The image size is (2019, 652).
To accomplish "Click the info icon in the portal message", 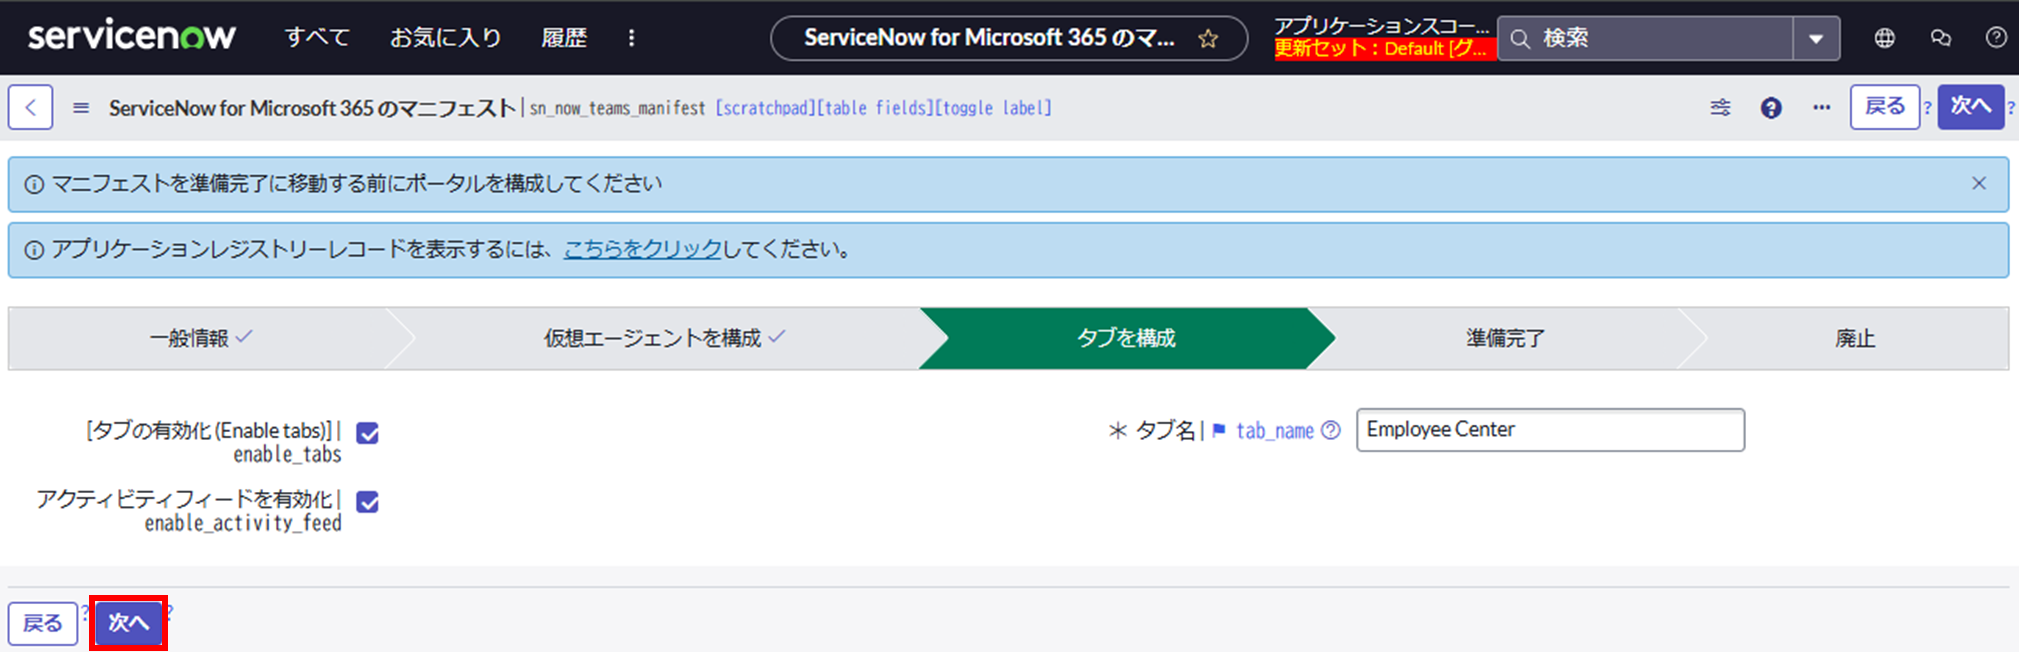I will [34, 184].
